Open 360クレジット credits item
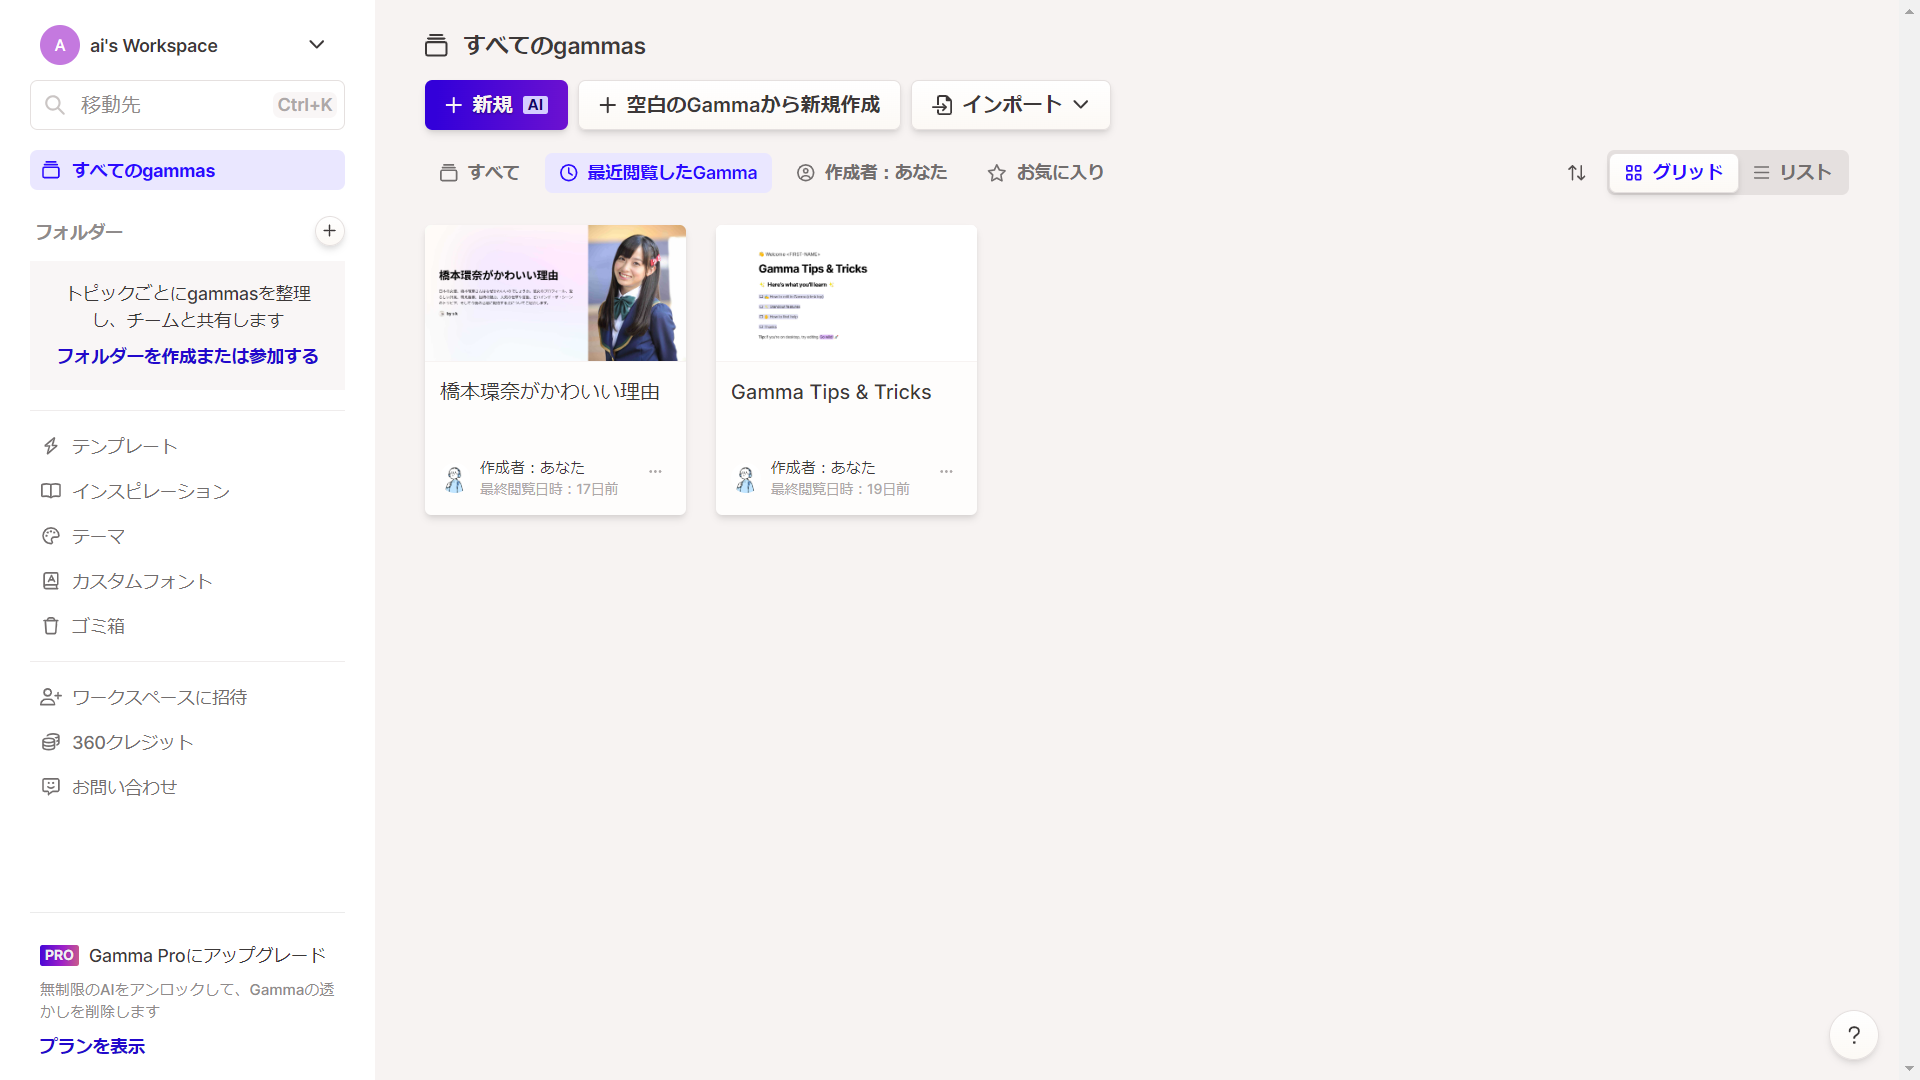The width and height of the screenshot is (1920, 1080). pyautogui.click(x=131, y=742)
